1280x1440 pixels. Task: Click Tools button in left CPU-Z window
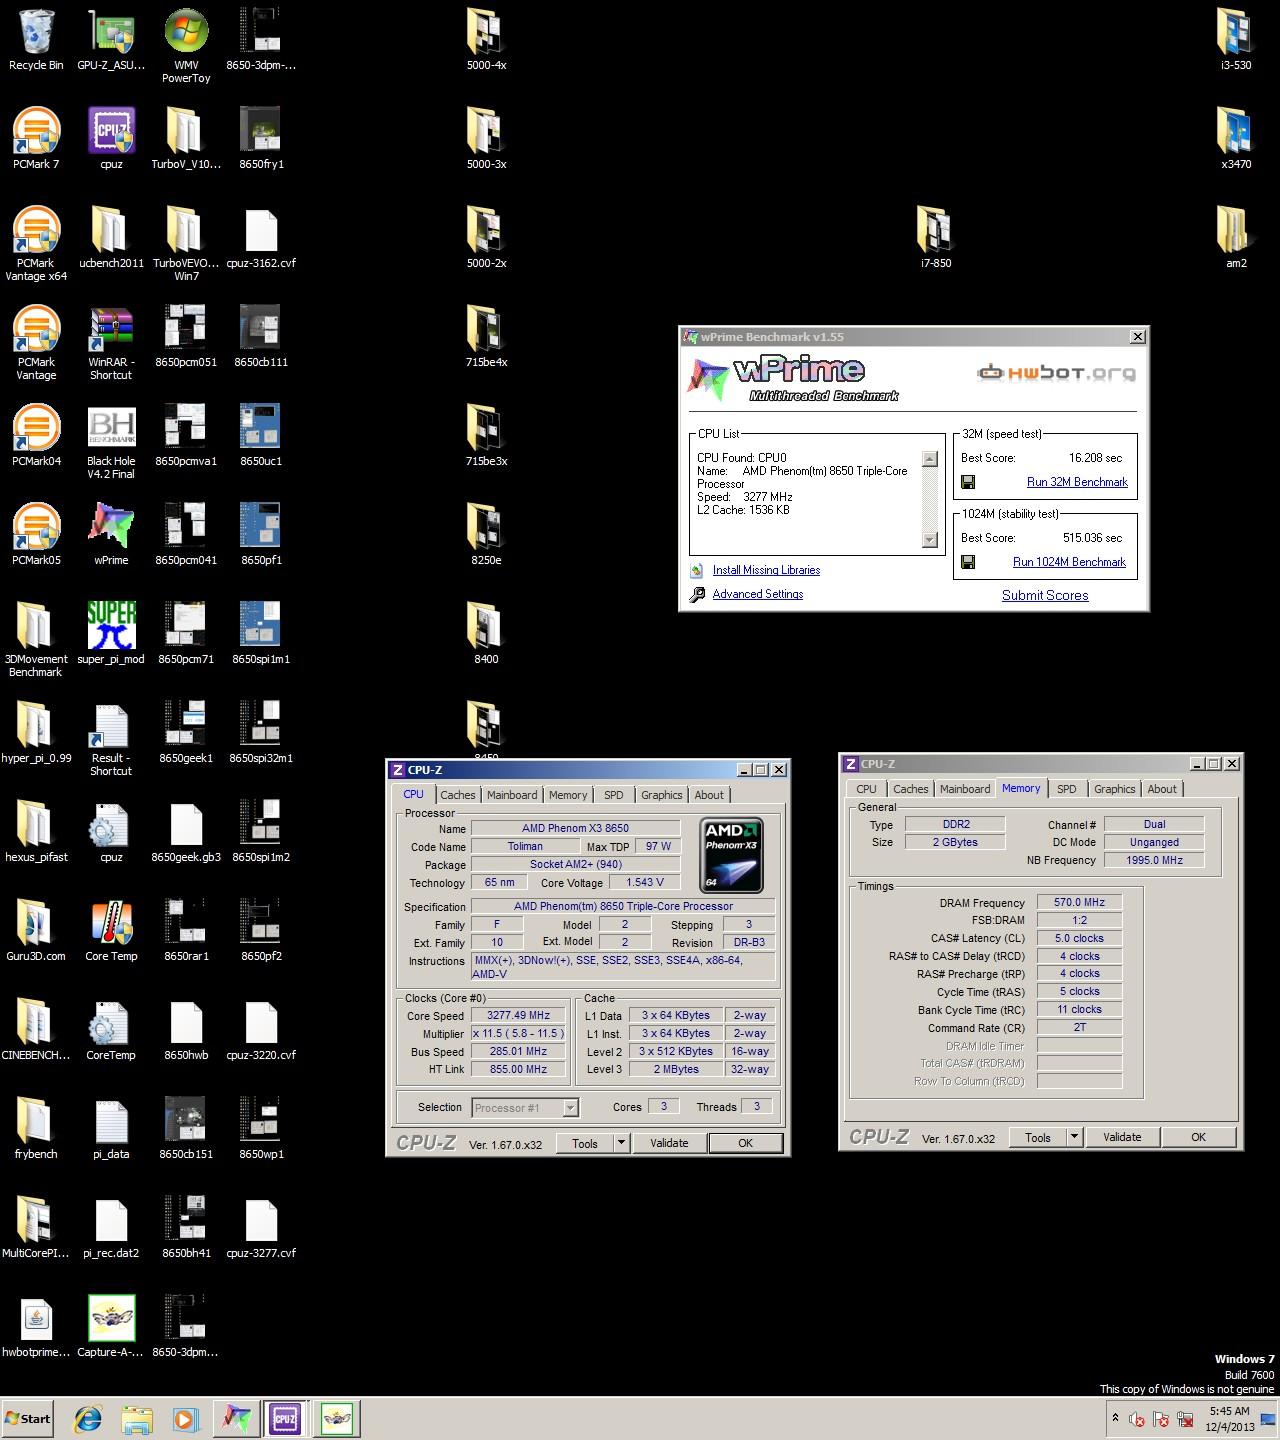click(585, 1143)
